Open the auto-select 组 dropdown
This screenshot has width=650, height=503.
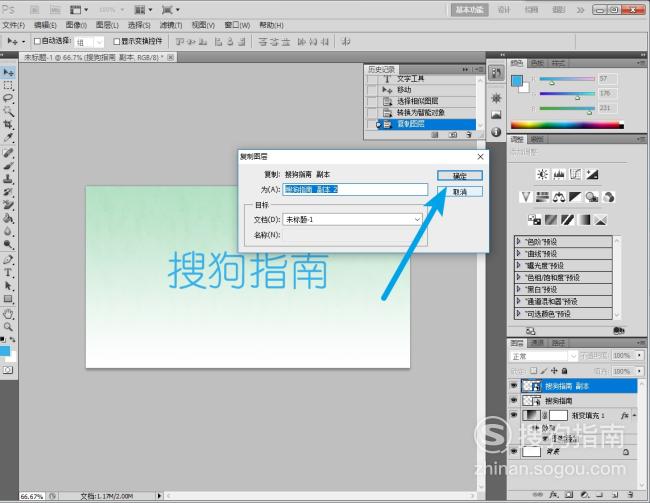click(x=90, y=42)
